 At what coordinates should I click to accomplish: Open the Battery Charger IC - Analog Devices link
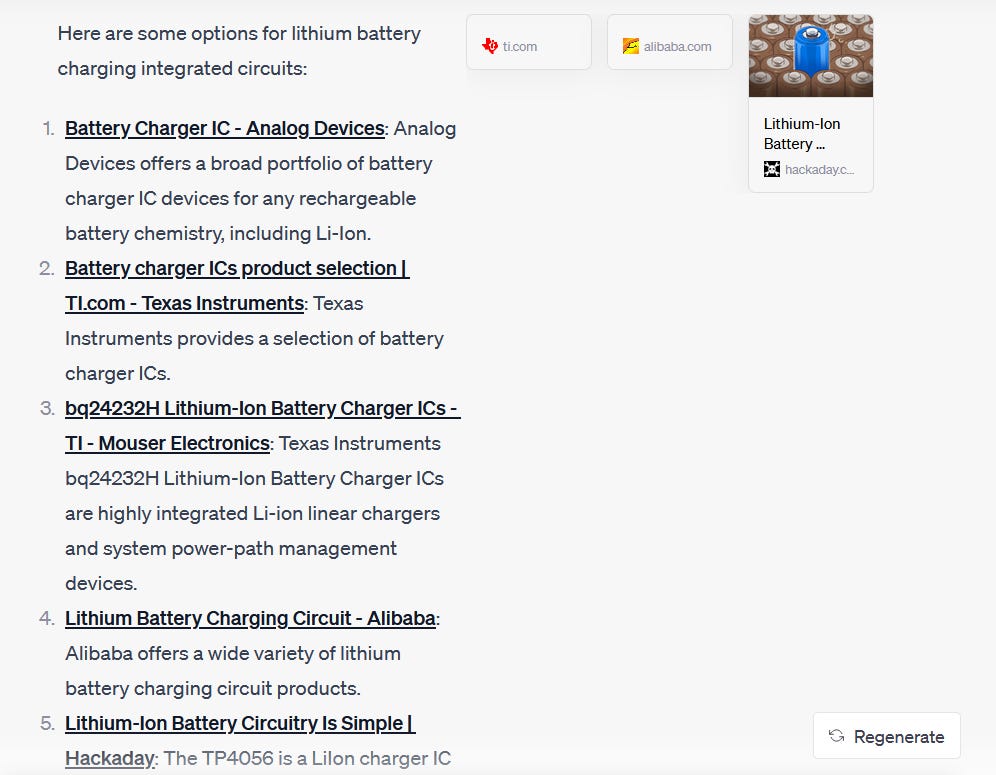point(225,128)
